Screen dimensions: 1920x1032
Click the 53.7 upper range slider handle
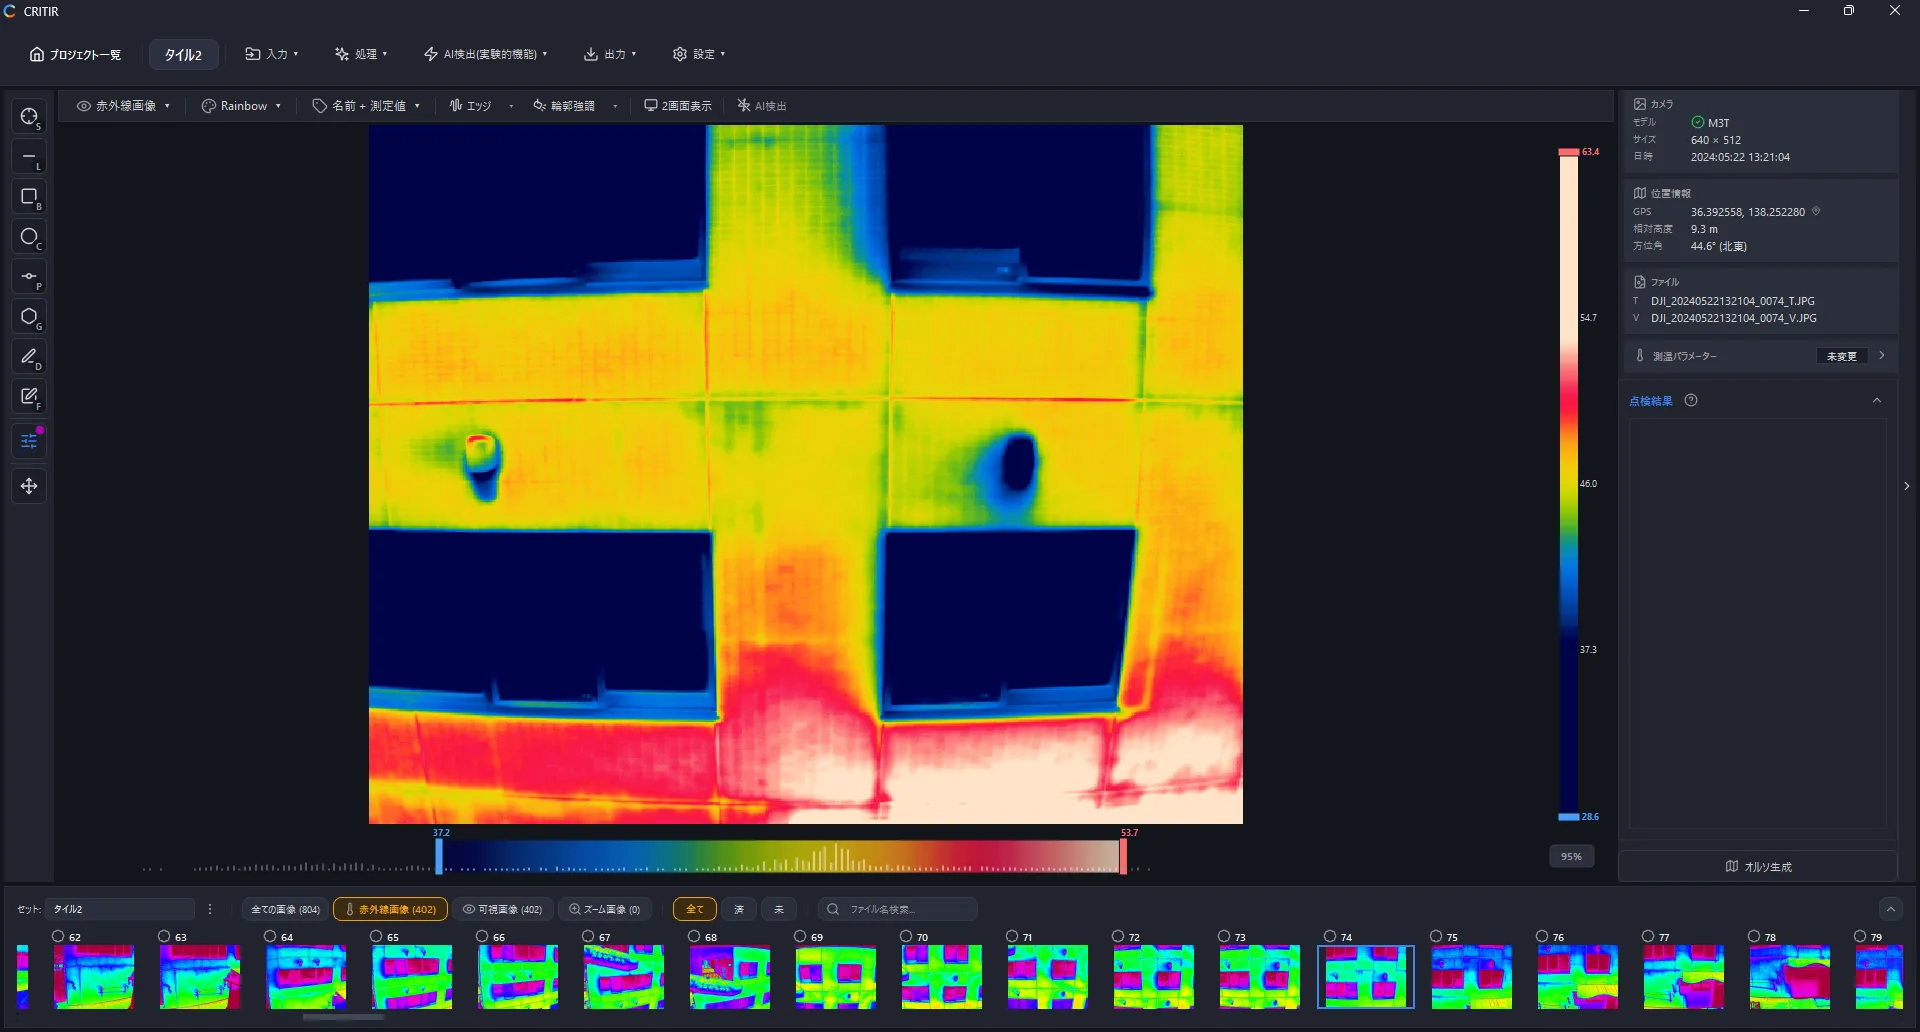(x=1123, y=856)
